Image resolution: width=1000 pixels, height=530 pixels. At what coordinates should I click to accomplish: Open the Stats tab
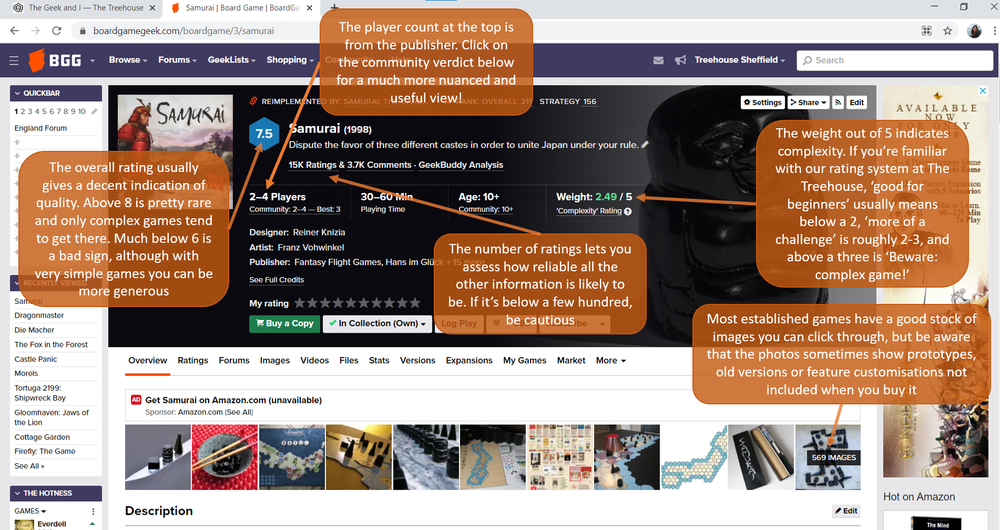click(x=379, y=360)
